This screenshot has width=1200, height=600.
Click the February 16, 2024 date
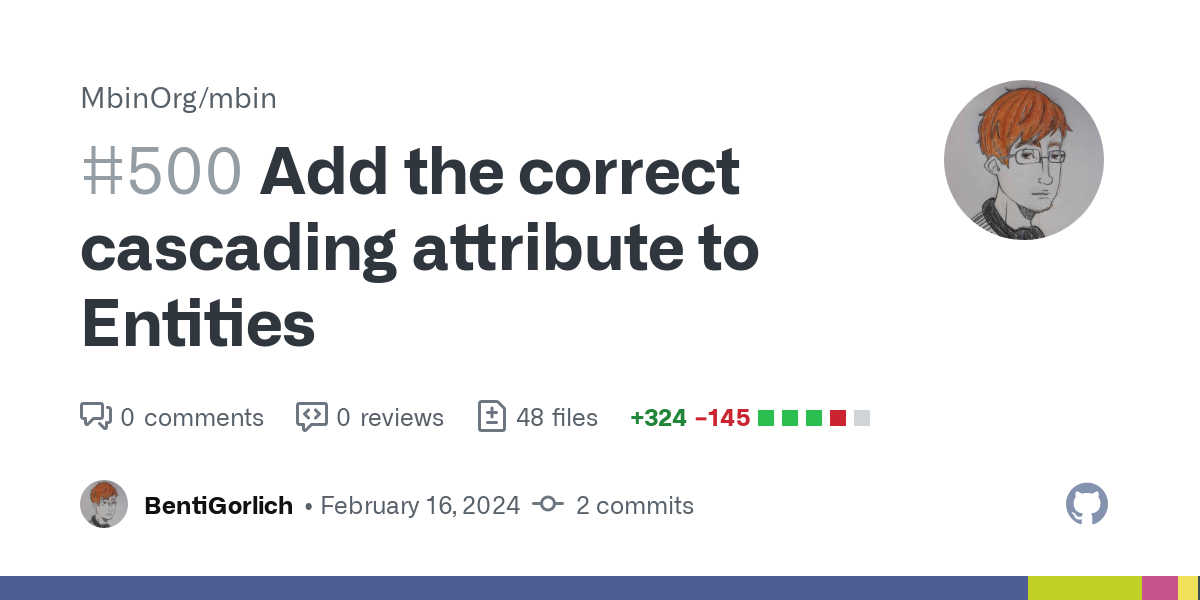pos(420,505)
